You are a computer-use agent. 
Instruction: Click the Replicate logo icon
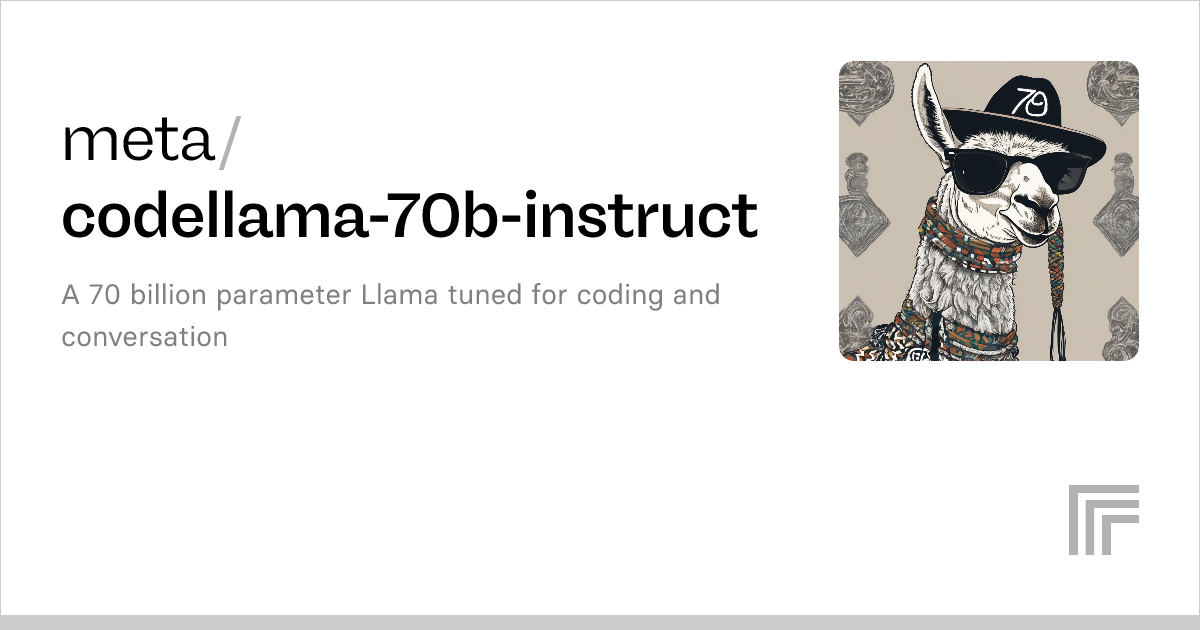tap(1103, 520)
